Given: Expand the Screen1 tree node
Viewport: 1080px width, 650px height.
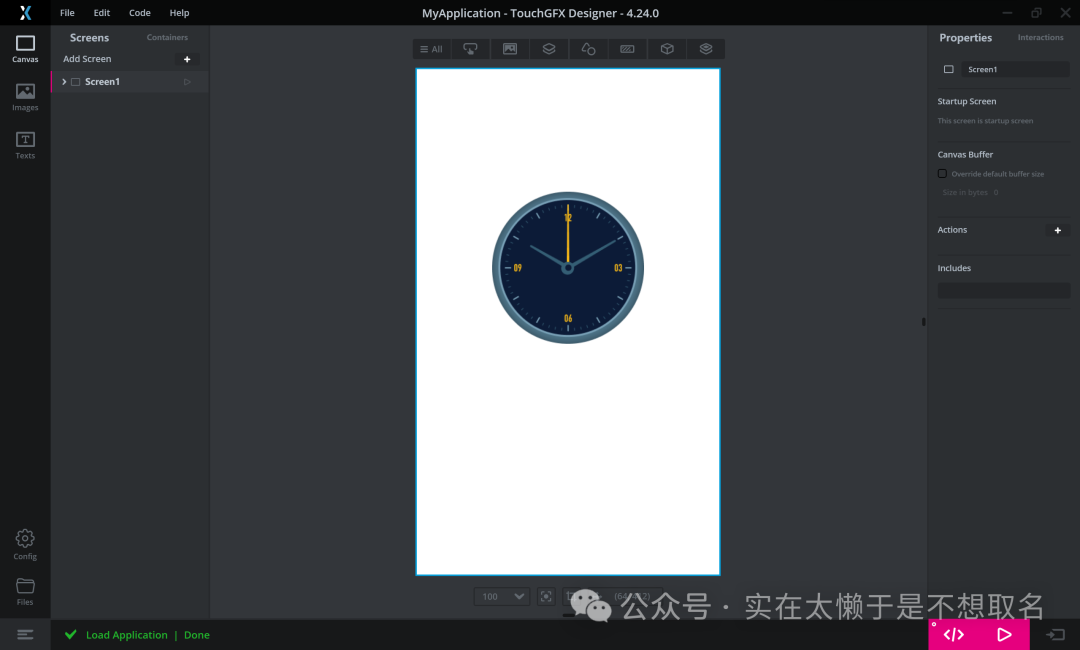Looking at the screenshot, I should 64,82.
